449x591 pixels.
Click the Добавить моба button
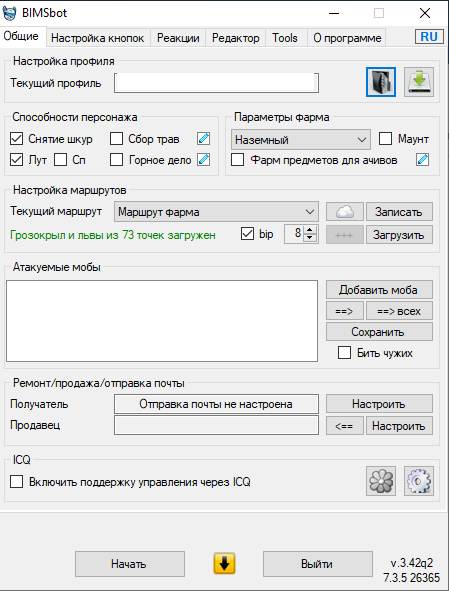pyautogui.click(x=379, y=289)
